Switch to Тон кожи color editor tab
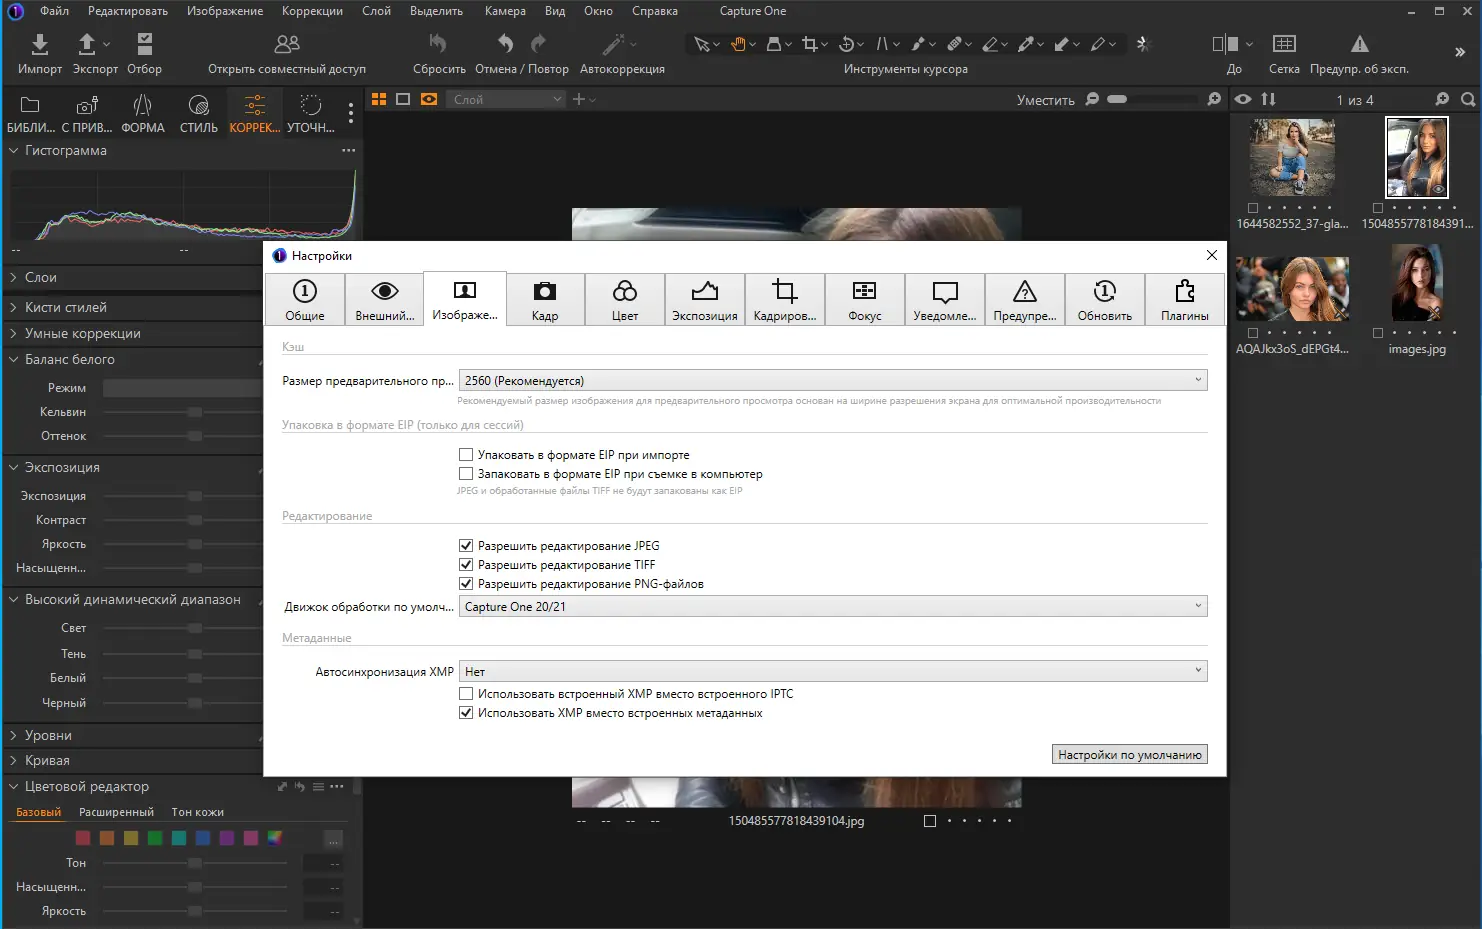The image size is (1482, 929). click(198, 813)
